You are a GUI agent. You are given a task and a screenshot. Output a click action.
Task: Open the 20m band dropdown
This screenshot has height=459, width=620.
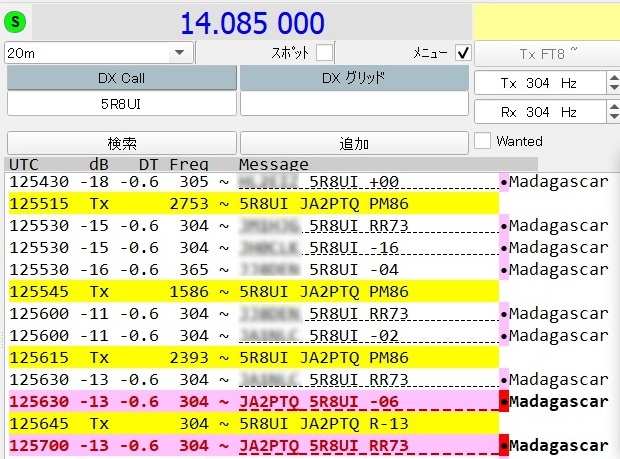tap(180, 52)
